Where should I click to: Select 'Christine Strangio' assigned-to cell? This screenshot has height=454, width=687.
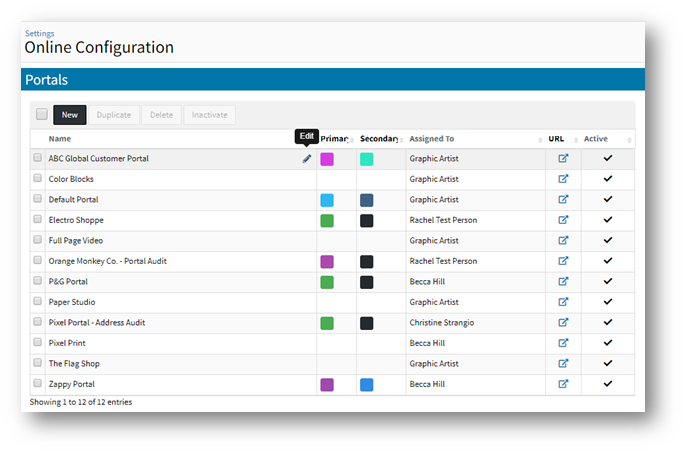pyautogui.click(x=442, y=323)
